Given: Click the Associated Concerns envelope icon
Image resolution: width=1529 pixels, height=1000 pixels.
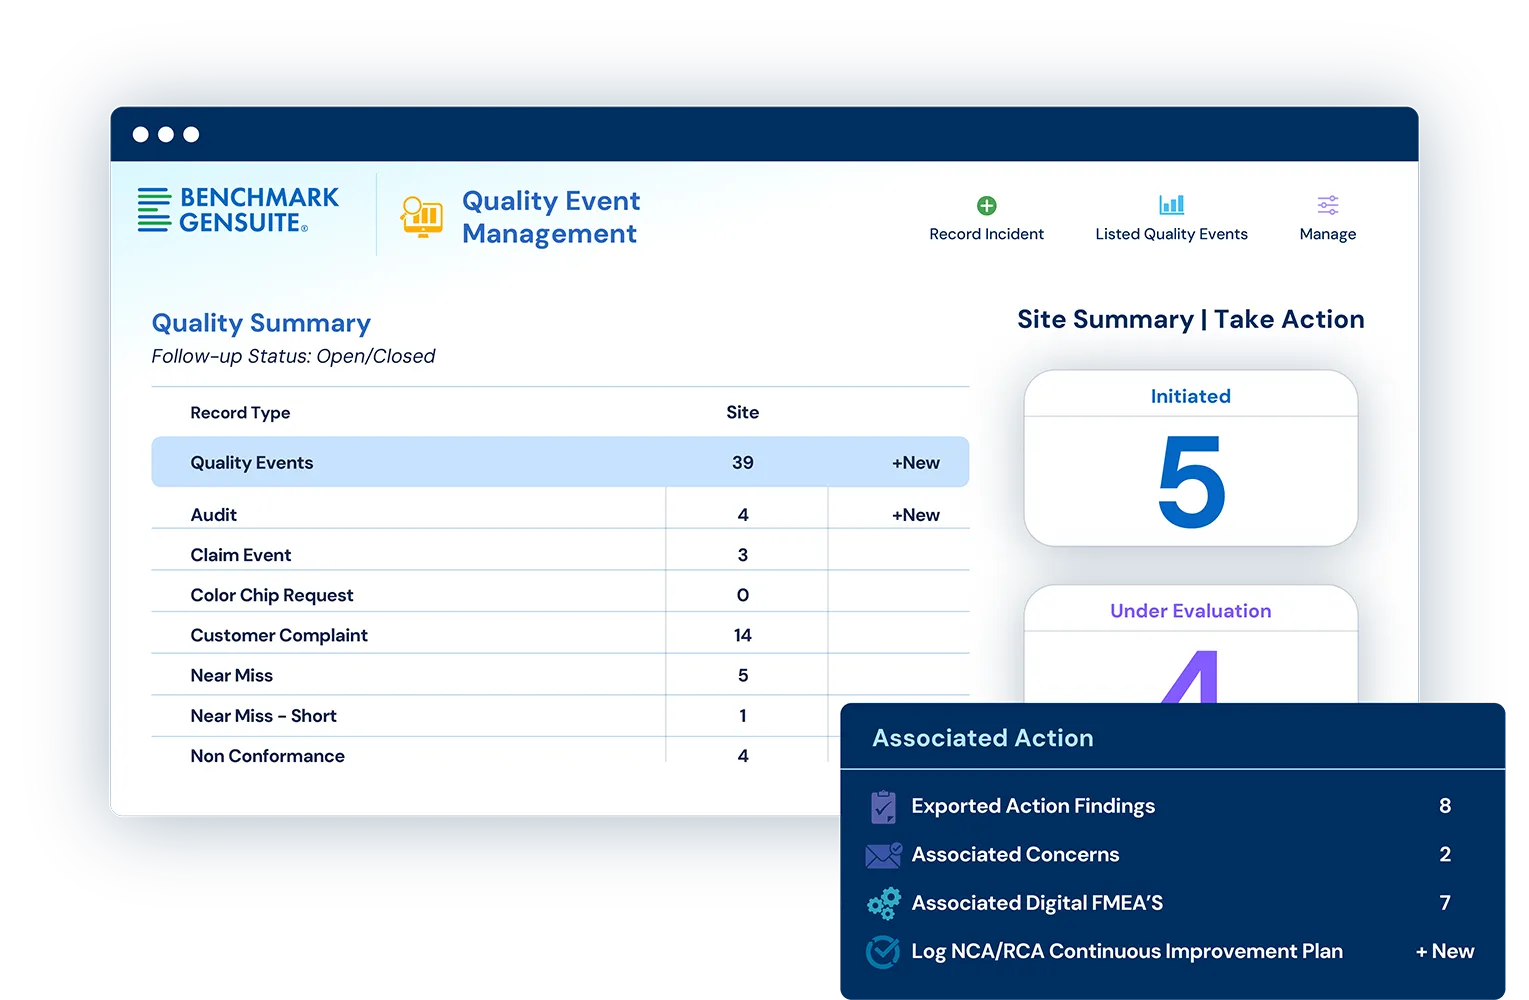Looking at the screenshot, I should pos(883,855).
